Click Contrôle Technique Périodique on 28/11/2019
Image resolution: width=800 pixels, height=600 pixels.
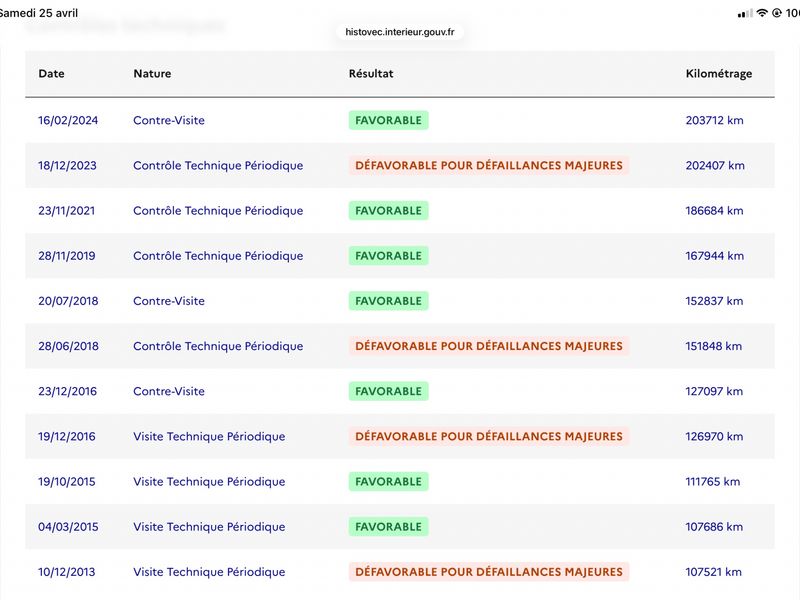[218, 256]
